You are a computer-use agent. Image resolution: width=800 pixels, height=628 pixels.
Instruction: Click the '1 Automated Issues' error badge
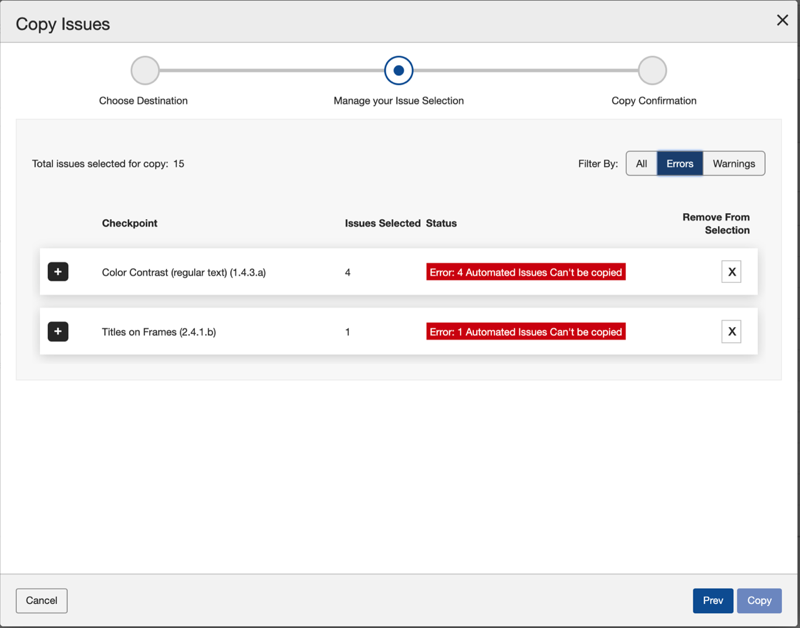tap(526, 331)
